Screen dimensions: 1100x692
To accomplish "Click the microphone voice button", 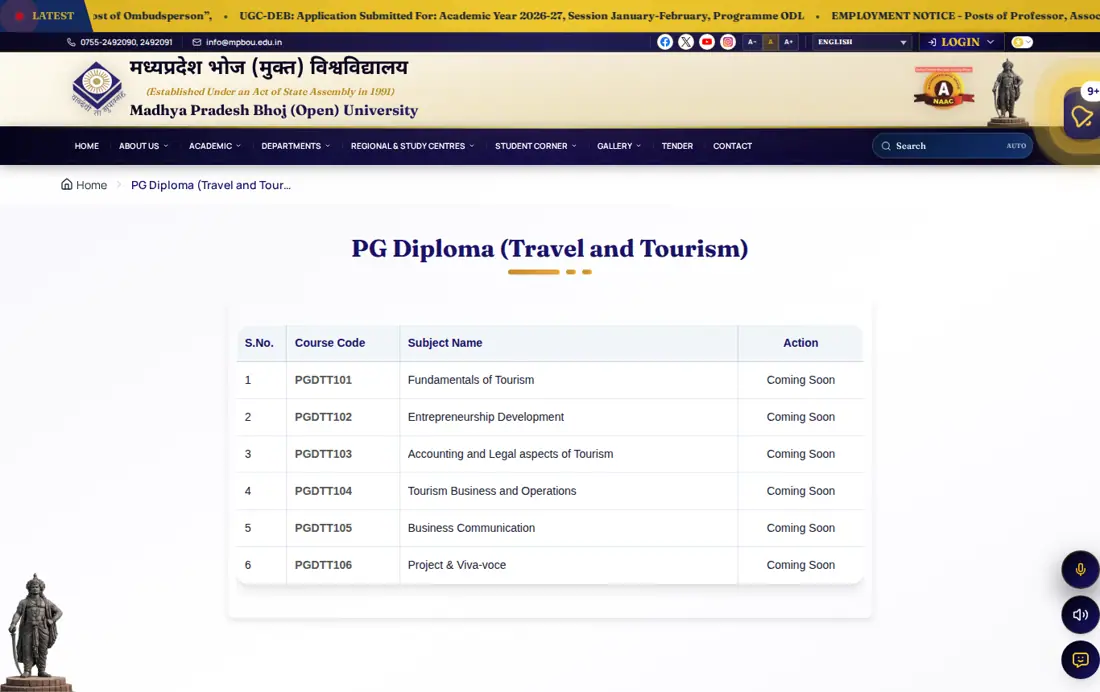I will 1080,569.
